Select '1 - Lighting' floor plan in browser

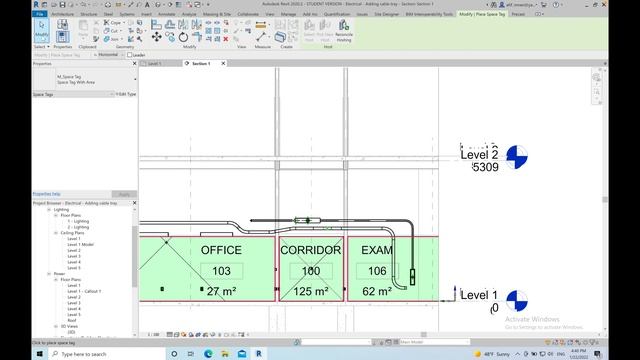pos(78,221)
